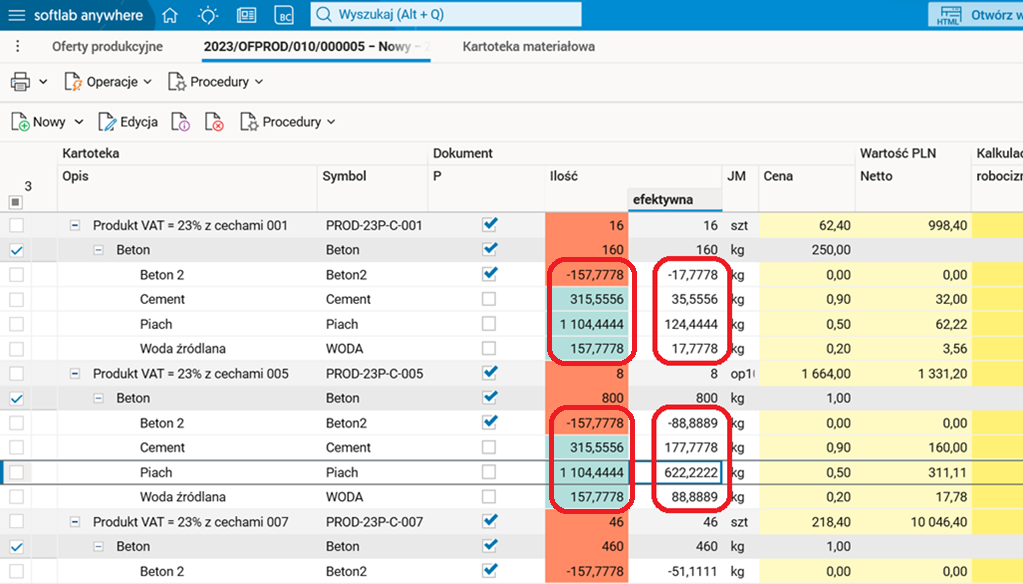Click the delete document icon with red X
This screenshot has width=1023, height=584.
[214, 122]
